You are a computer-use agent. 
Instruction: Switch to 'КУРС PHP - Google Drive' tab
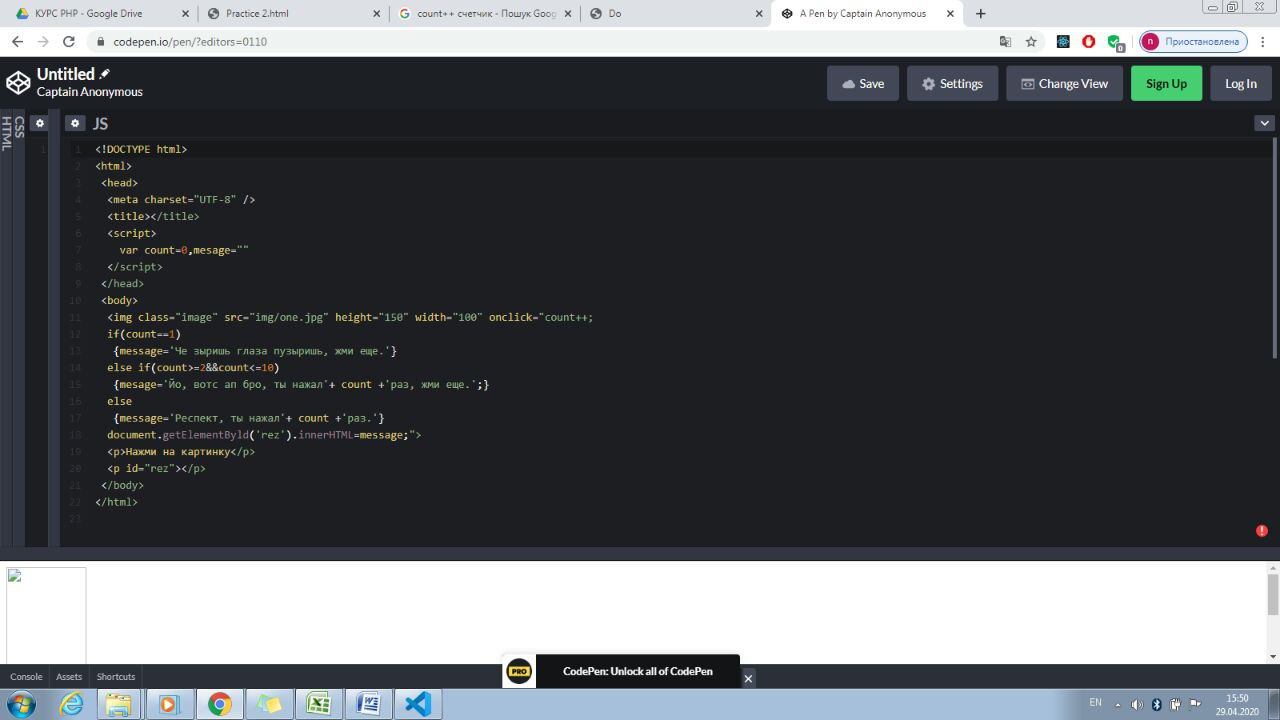99,14
